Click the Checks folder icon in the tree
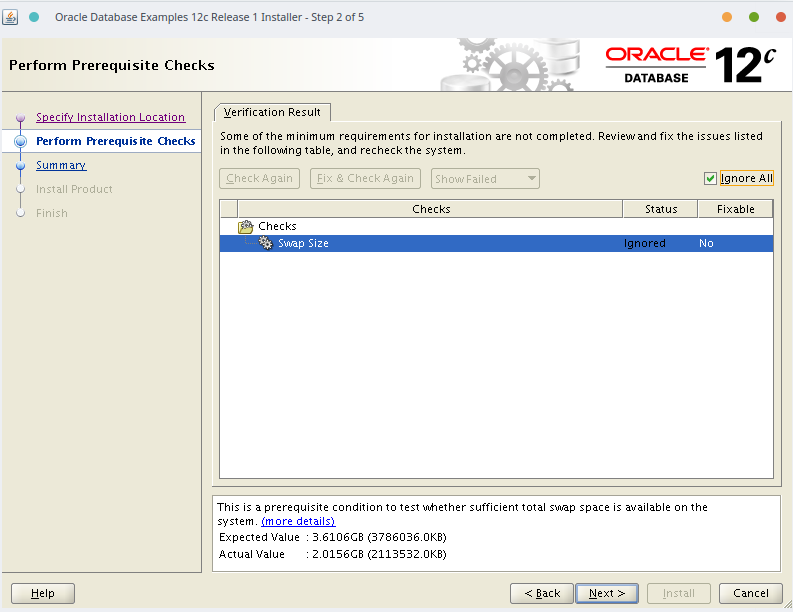 pos(245,226)
